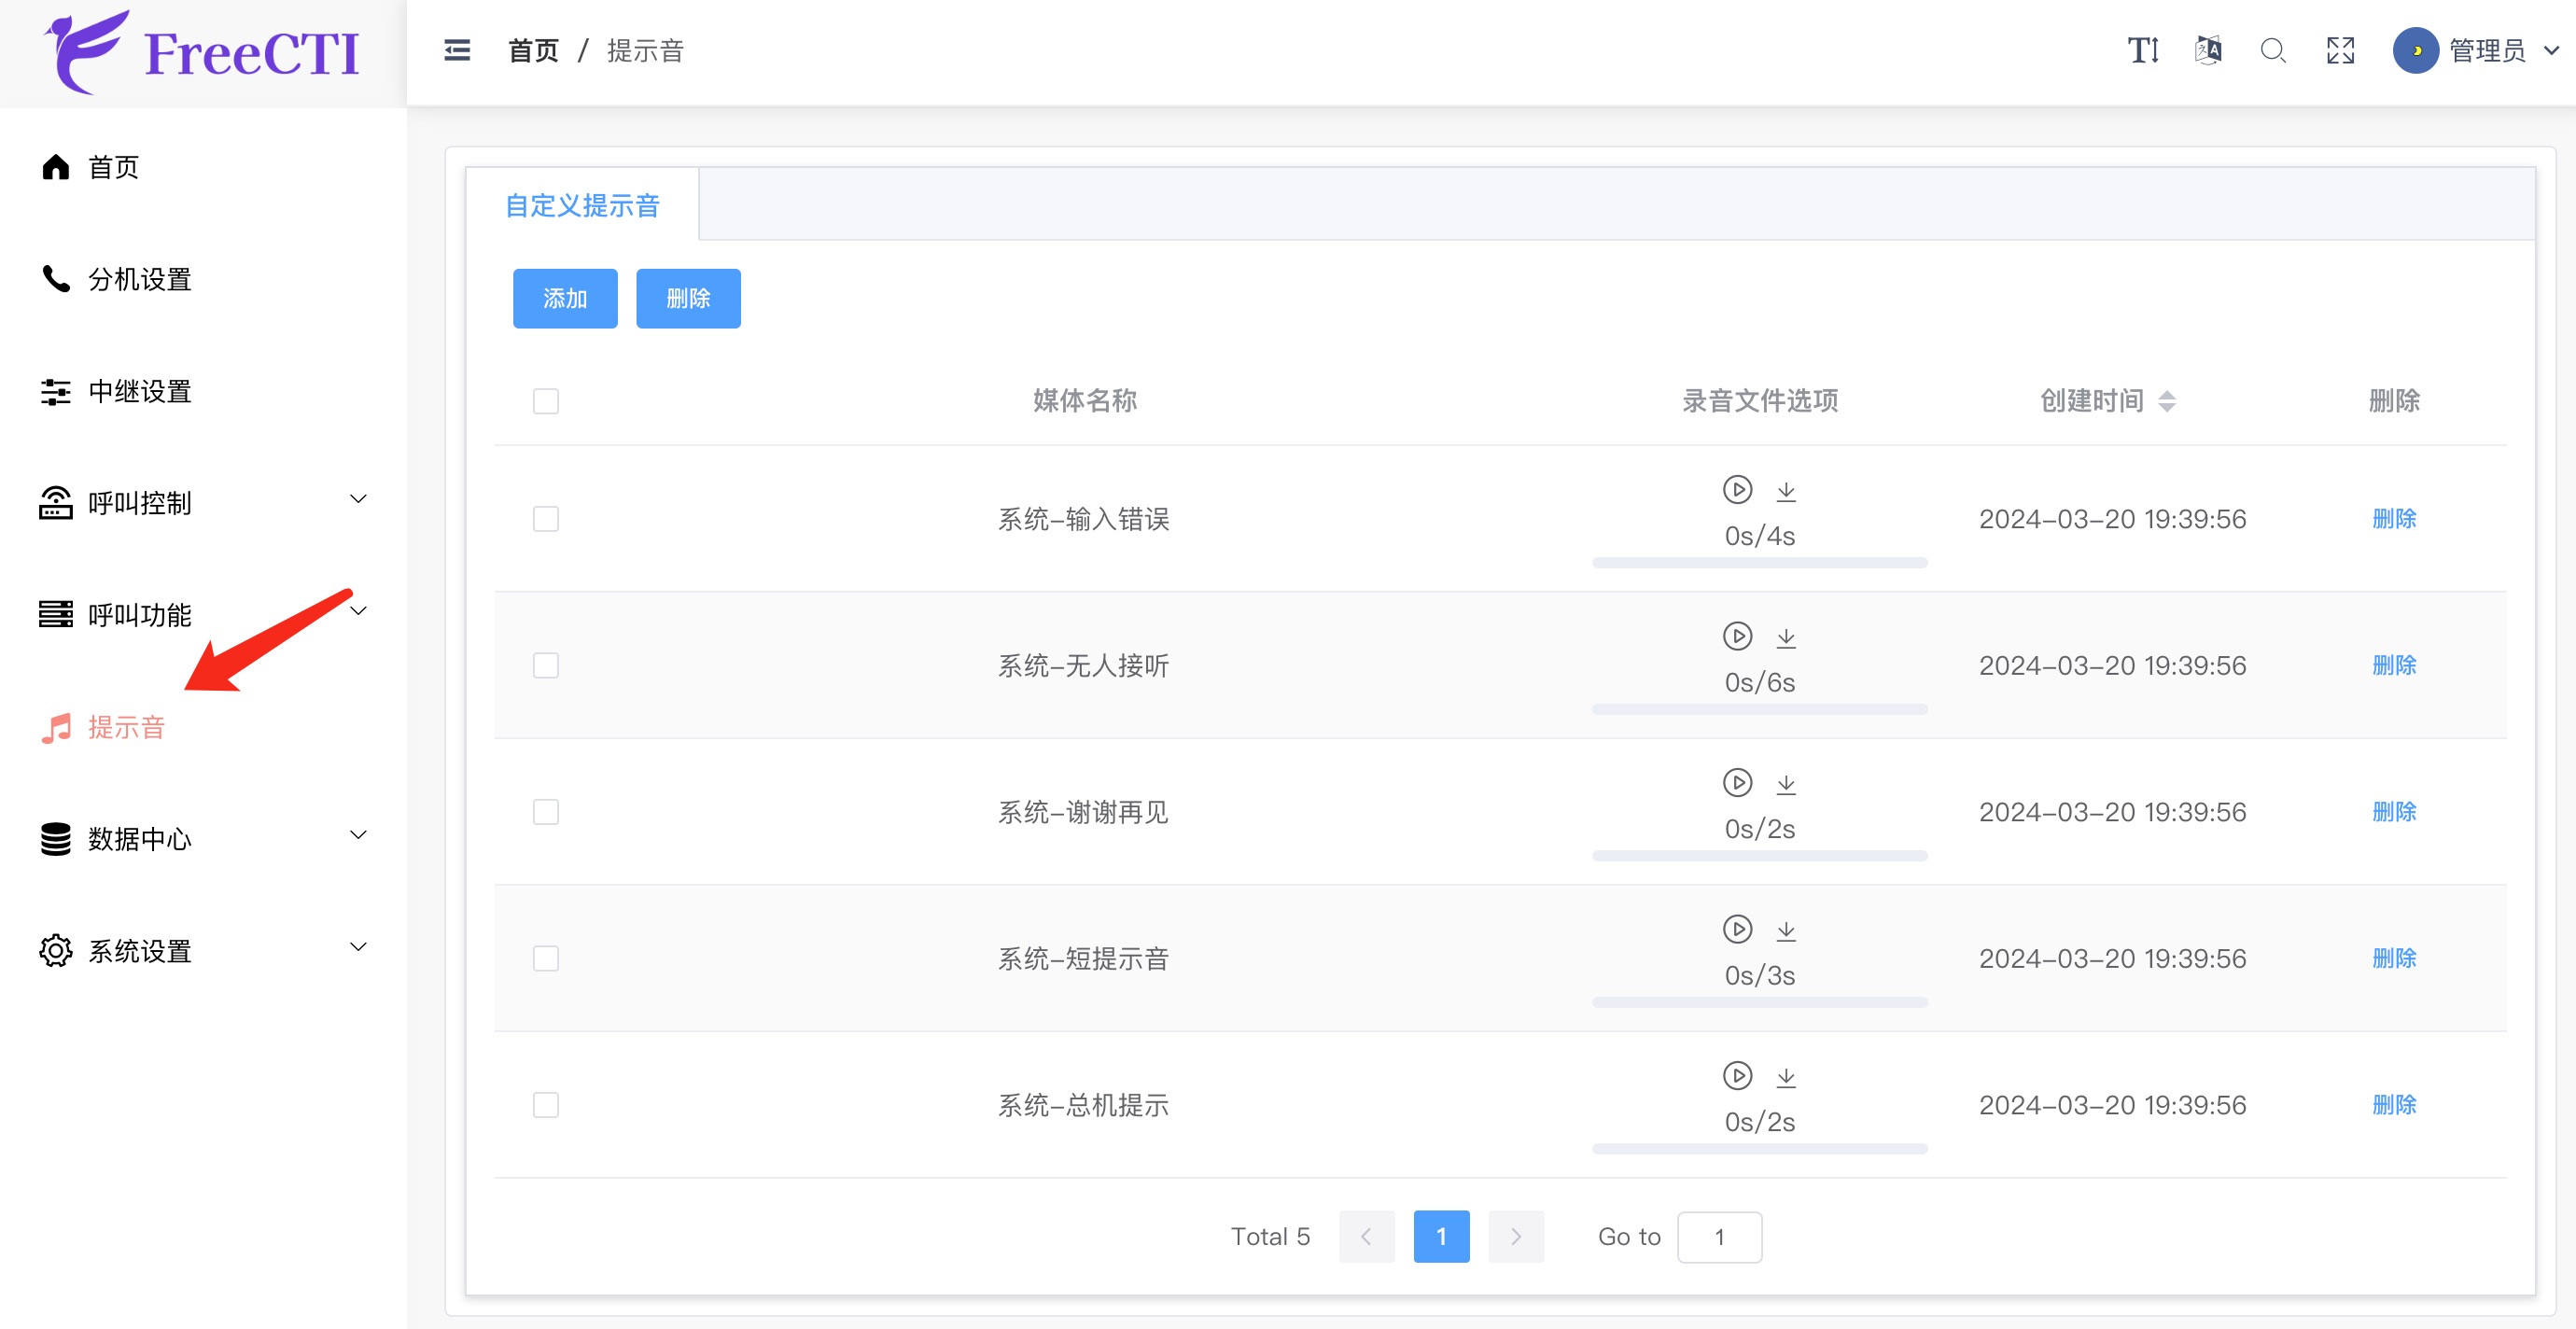Image resolution: width=2576 pixels, height=1329 pixels.
Task: Switch language via the translation icon
Action: [x=2207, y=50]
